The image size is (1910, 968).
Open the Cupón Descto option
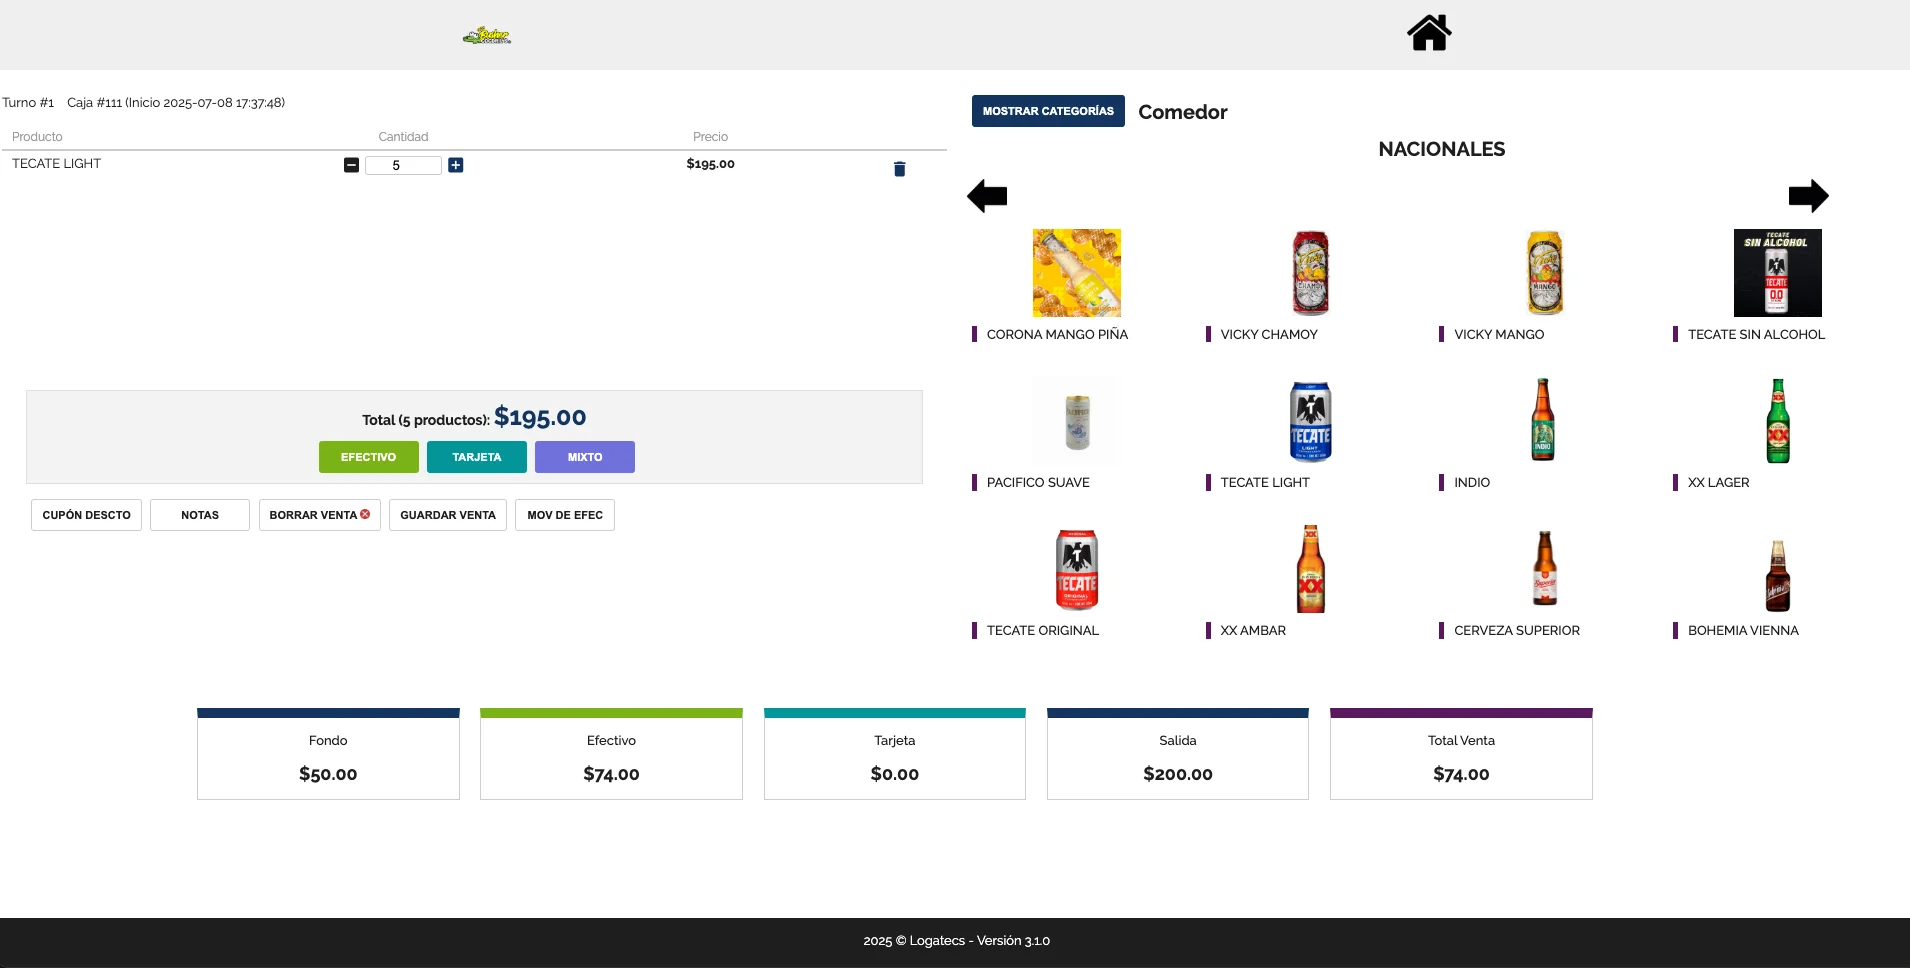pos(86,515)
